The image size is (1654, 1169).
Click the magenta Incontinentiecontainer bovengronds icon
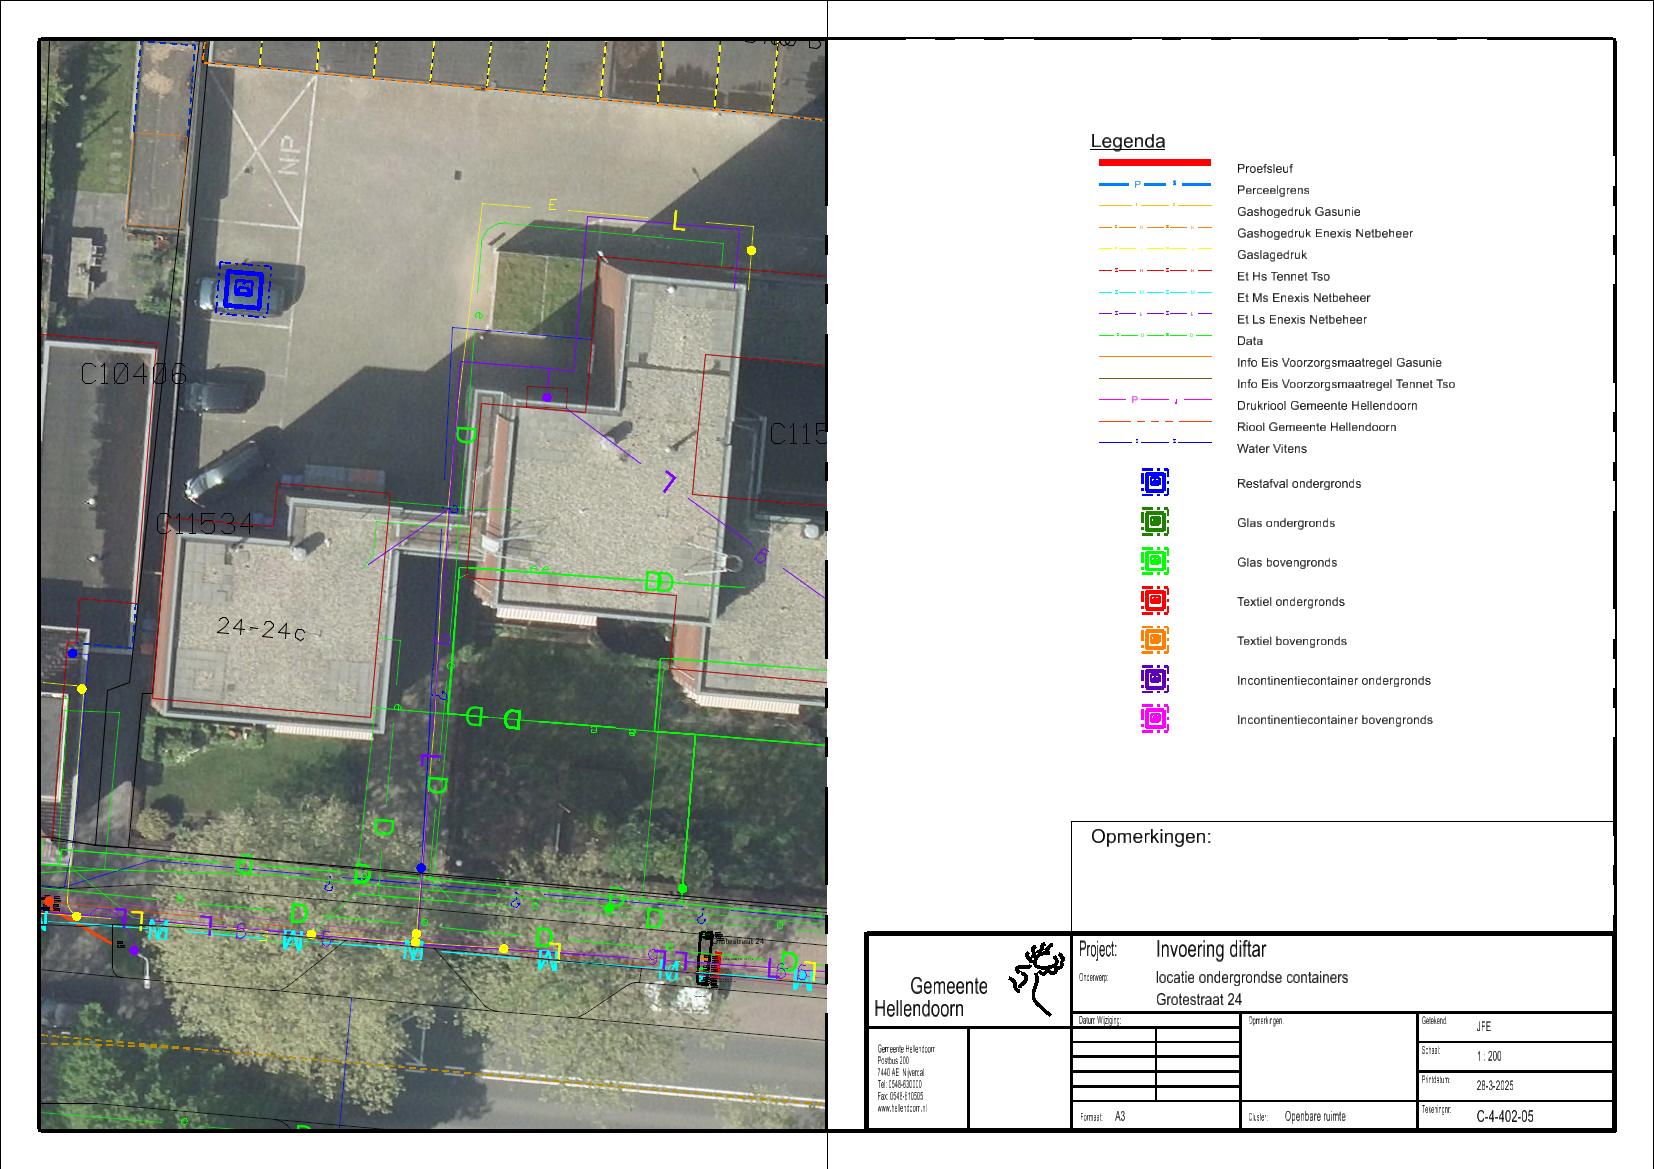(1154, 719)
